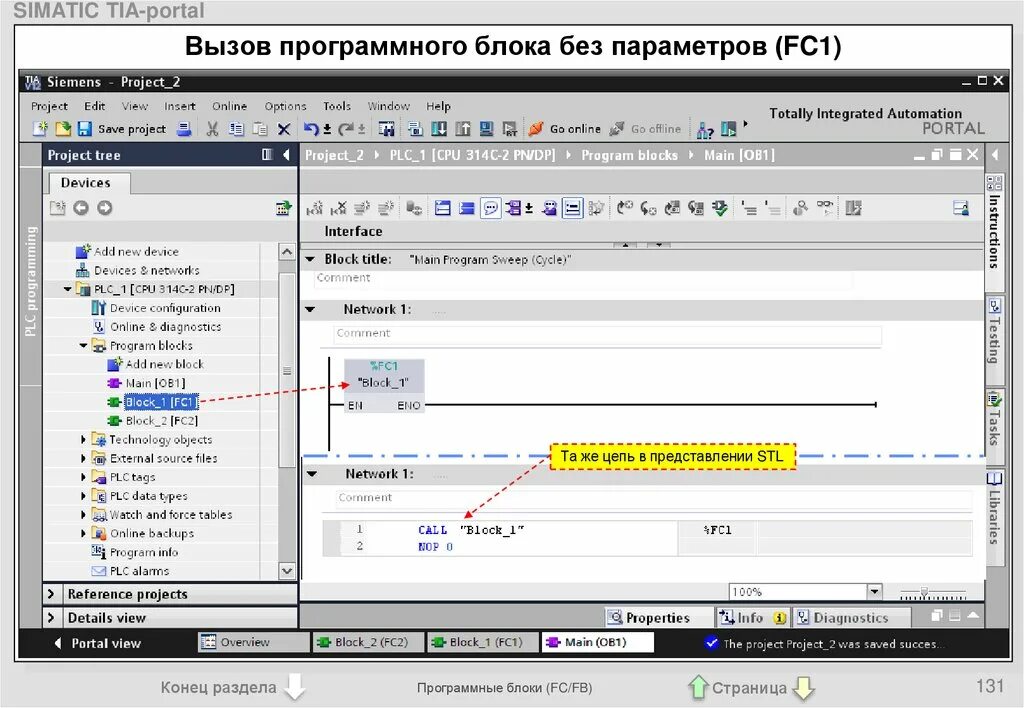Image resolution: width=1024 pixels, height=708 pixels.
Task: Switch to Block_1 (FC1) editor tab
Action: point(482,642)
